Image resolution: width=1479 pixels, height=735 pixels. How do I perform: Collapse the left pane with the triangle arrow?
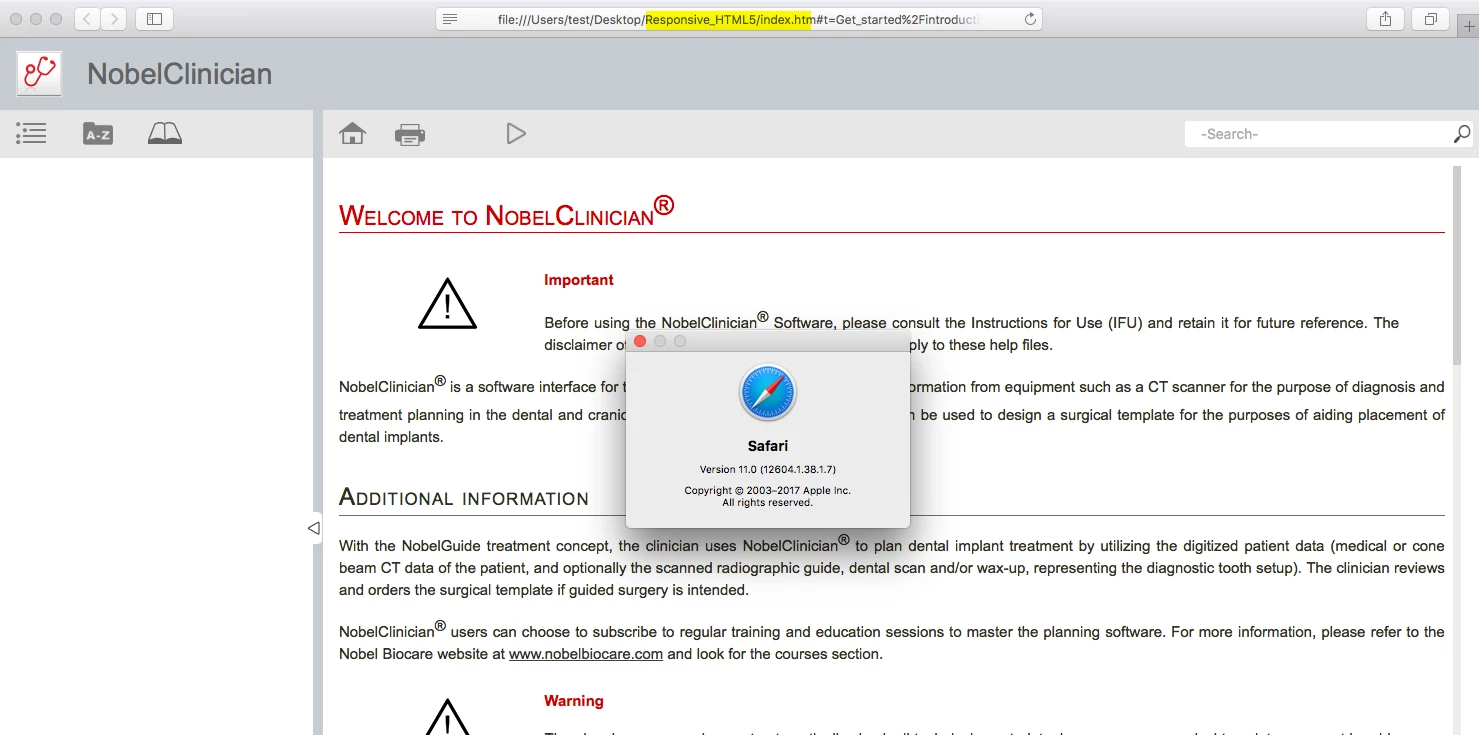[313, 527]
